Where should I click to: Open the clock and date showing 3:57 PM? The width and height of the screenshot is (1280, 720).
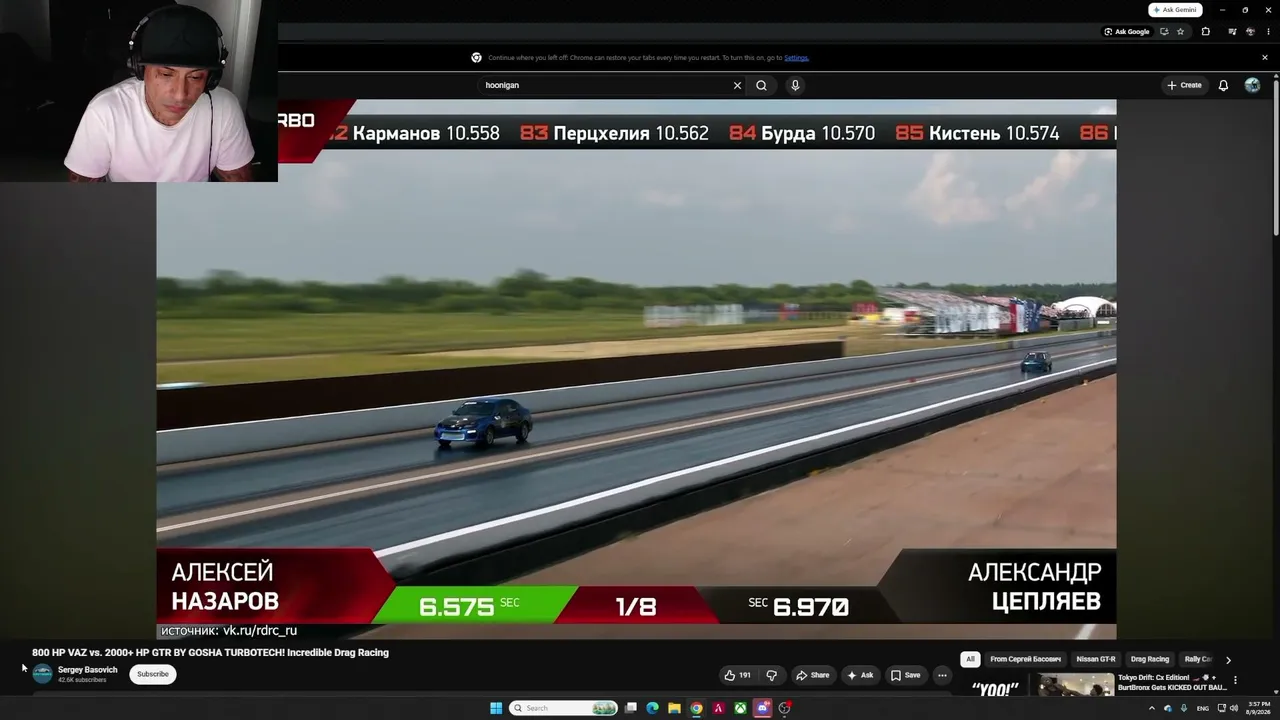point(1258,708)
